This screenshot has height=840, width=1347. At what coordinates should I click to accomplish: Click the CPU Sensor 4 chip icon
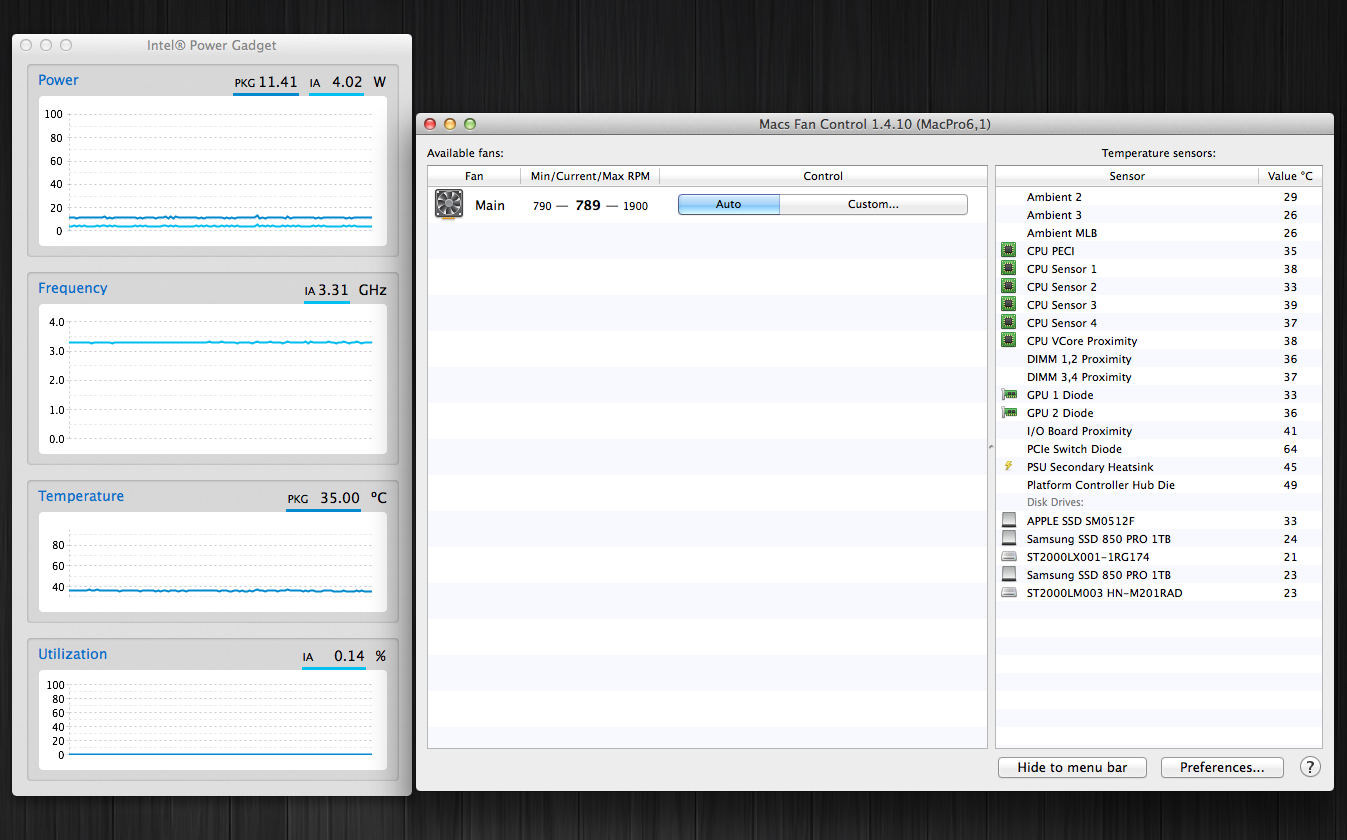tap(1008, 323)
